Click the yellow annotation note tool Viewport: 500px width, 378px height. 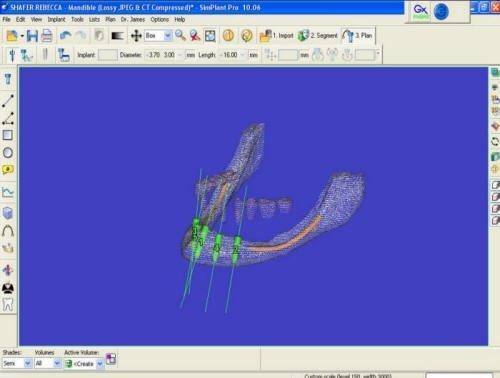(x=8, y=170)
